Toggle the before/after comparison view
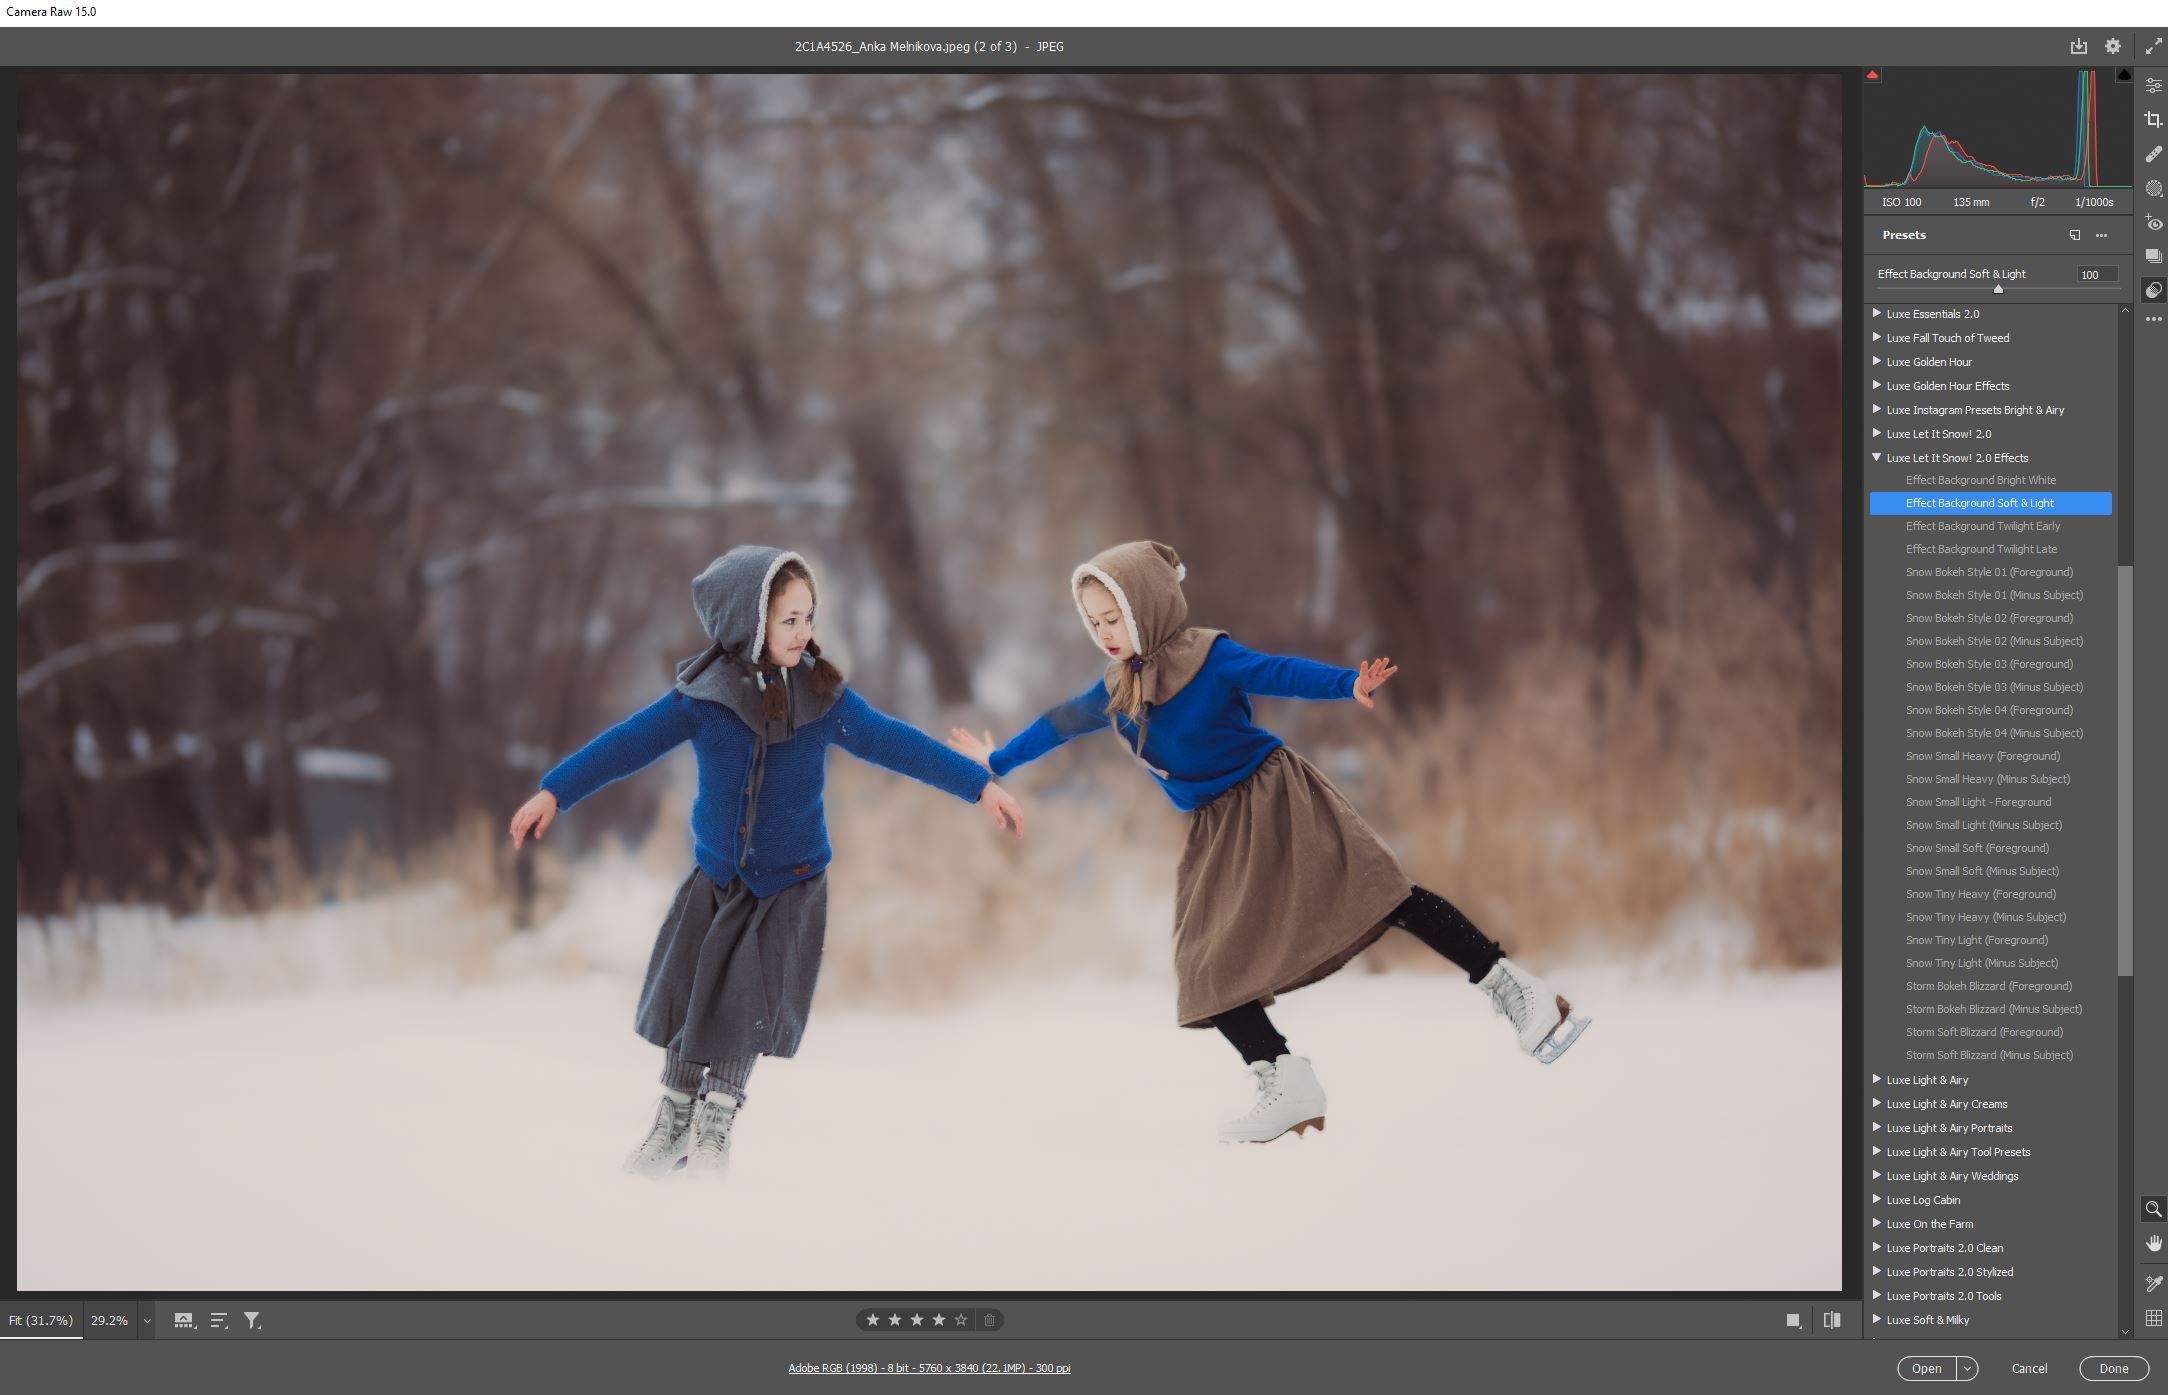This screenshot has width=2168, height=1395. click(1830, 1320)
